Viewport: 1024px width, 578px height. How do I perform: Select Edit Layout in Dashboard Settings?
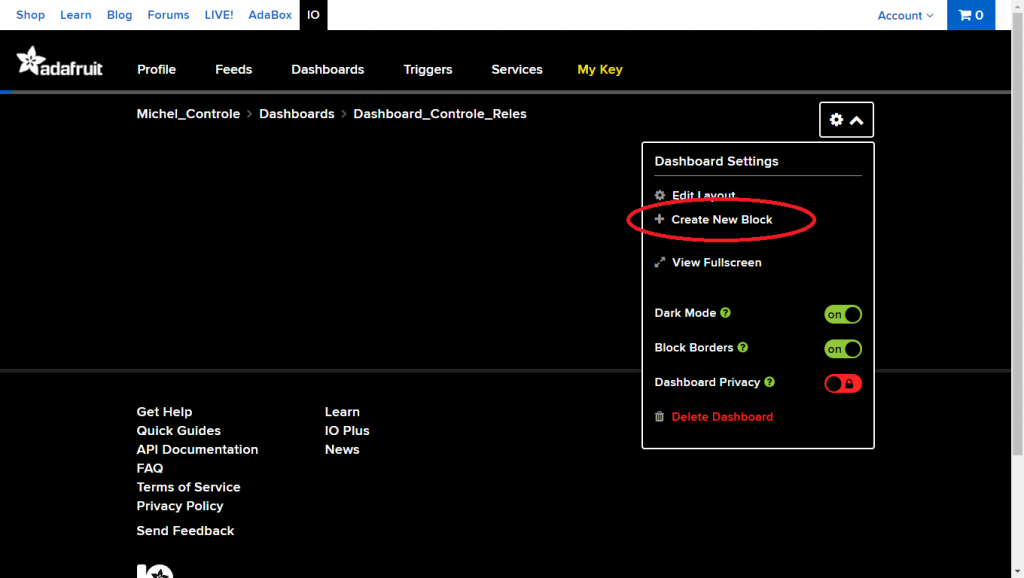click(695, 195)
